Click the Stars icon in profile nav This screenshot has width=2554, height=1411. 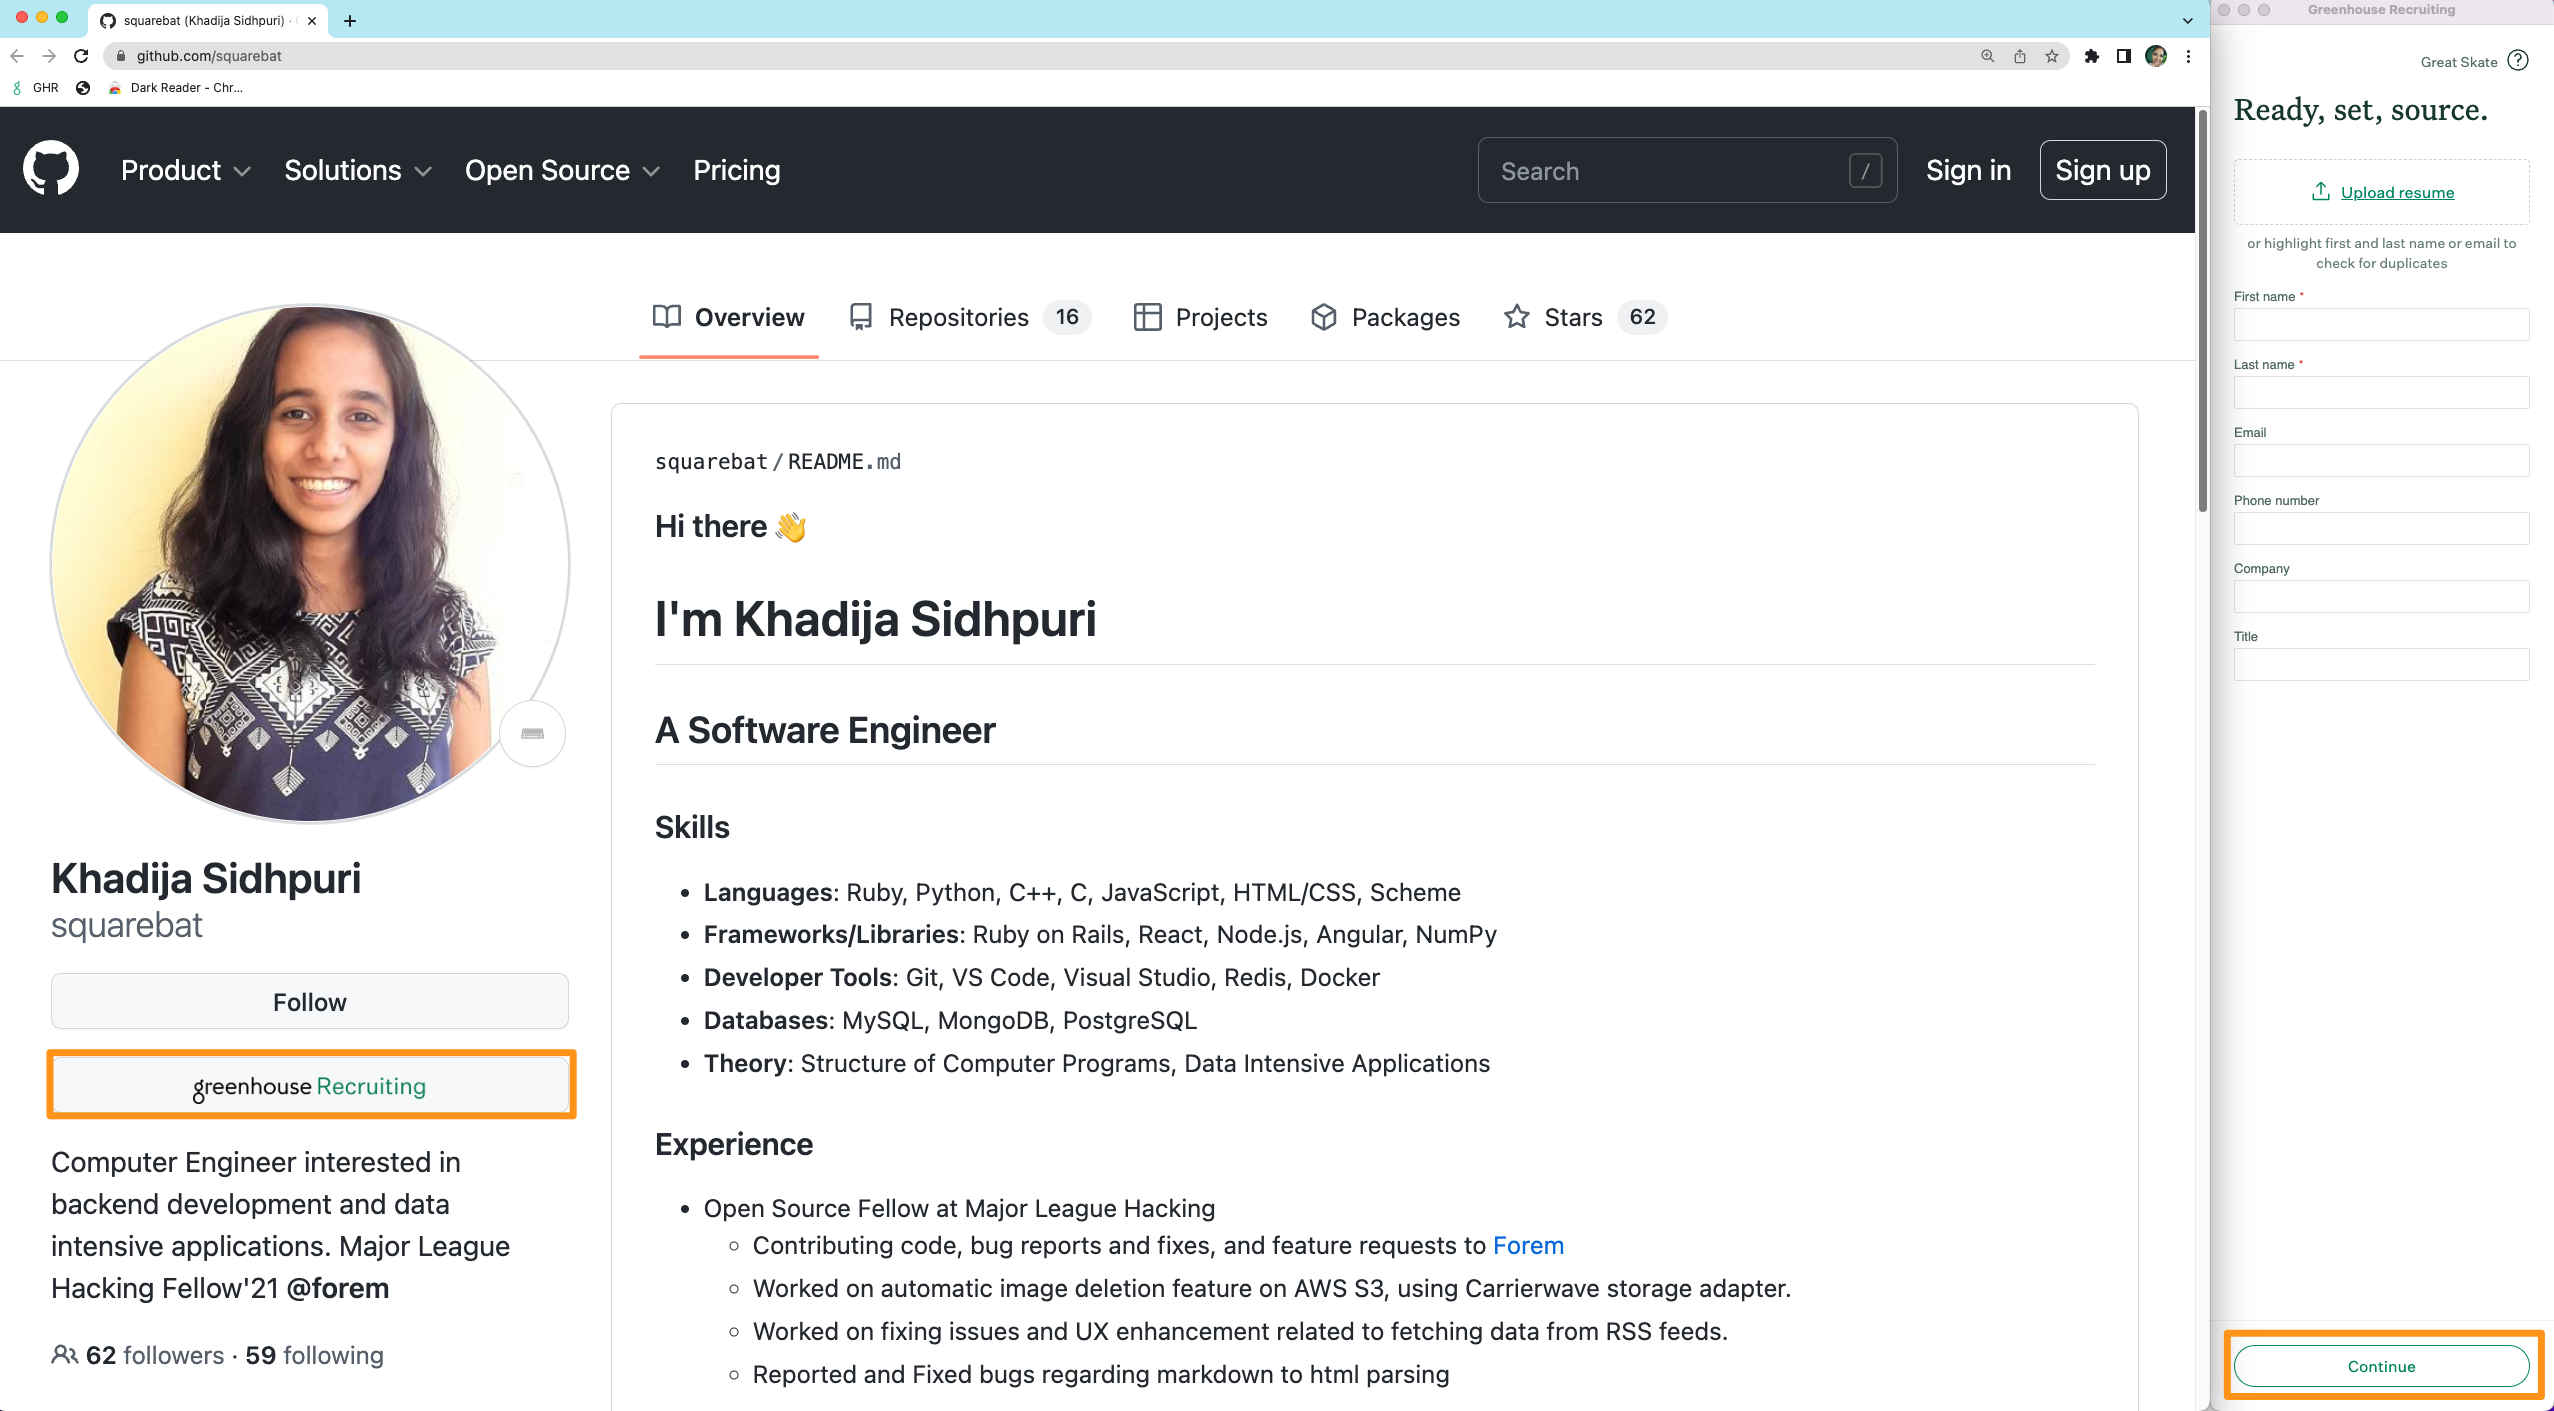point(1513,316)
